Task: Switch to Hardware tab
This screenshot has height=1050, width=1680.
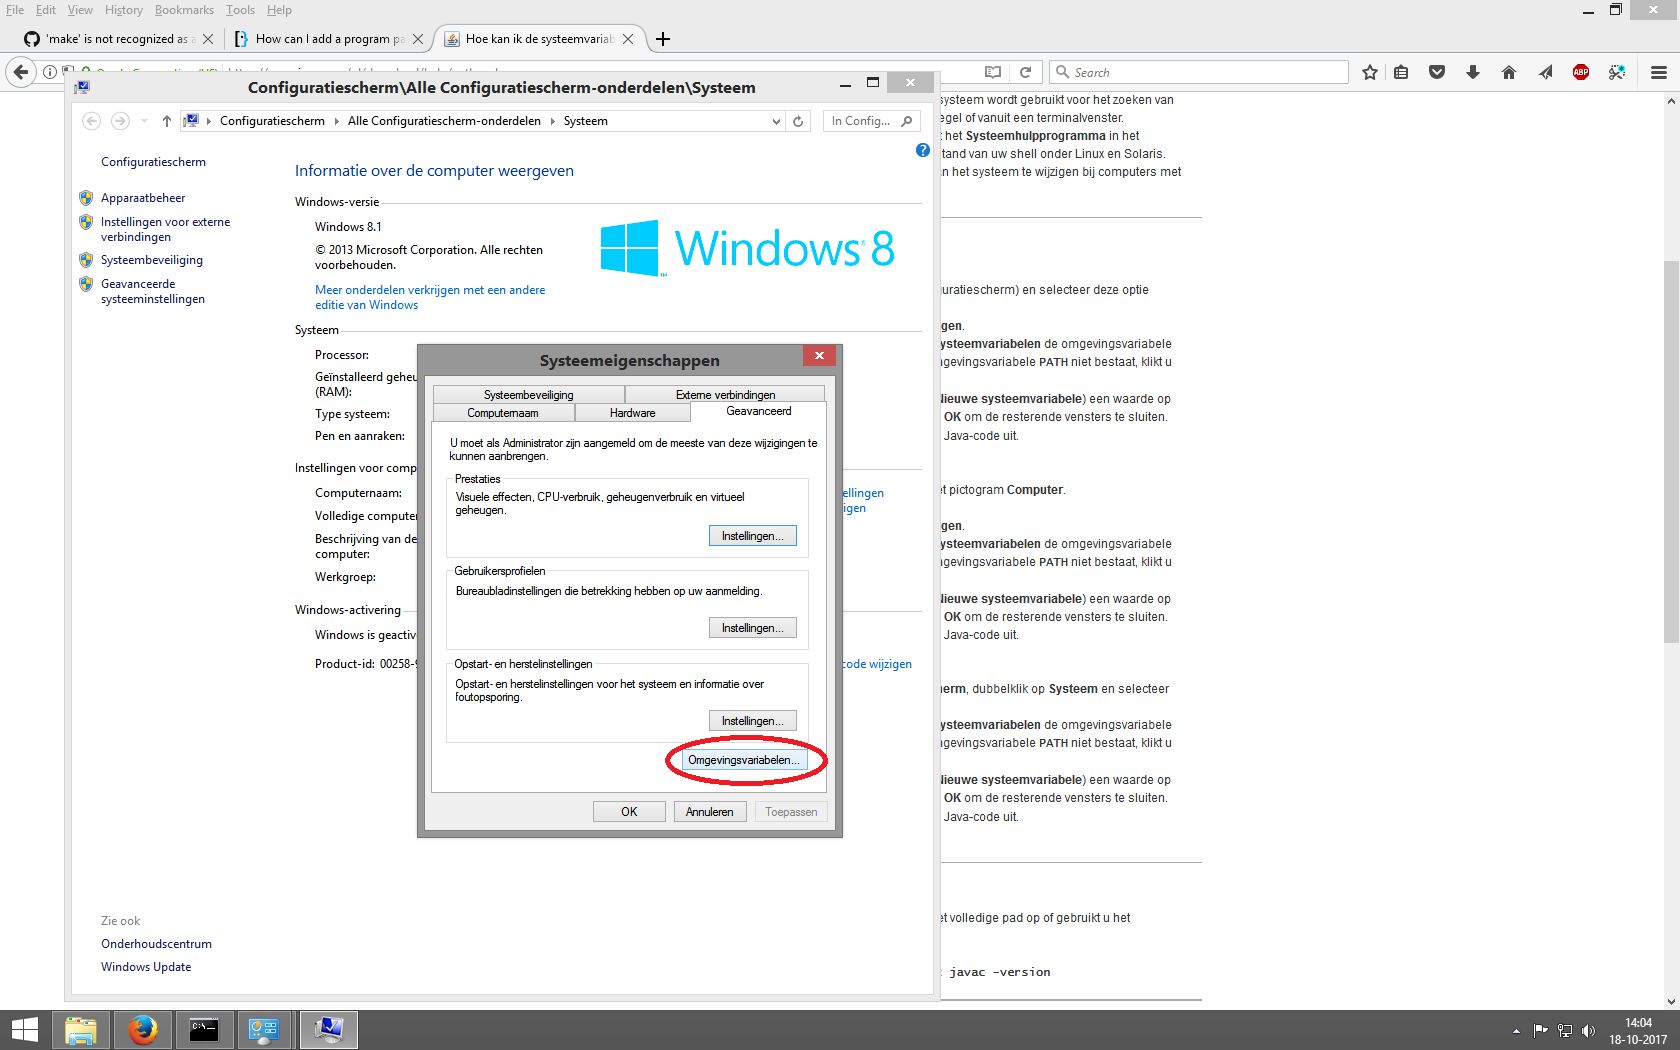Action: click(x=632, y=412)
